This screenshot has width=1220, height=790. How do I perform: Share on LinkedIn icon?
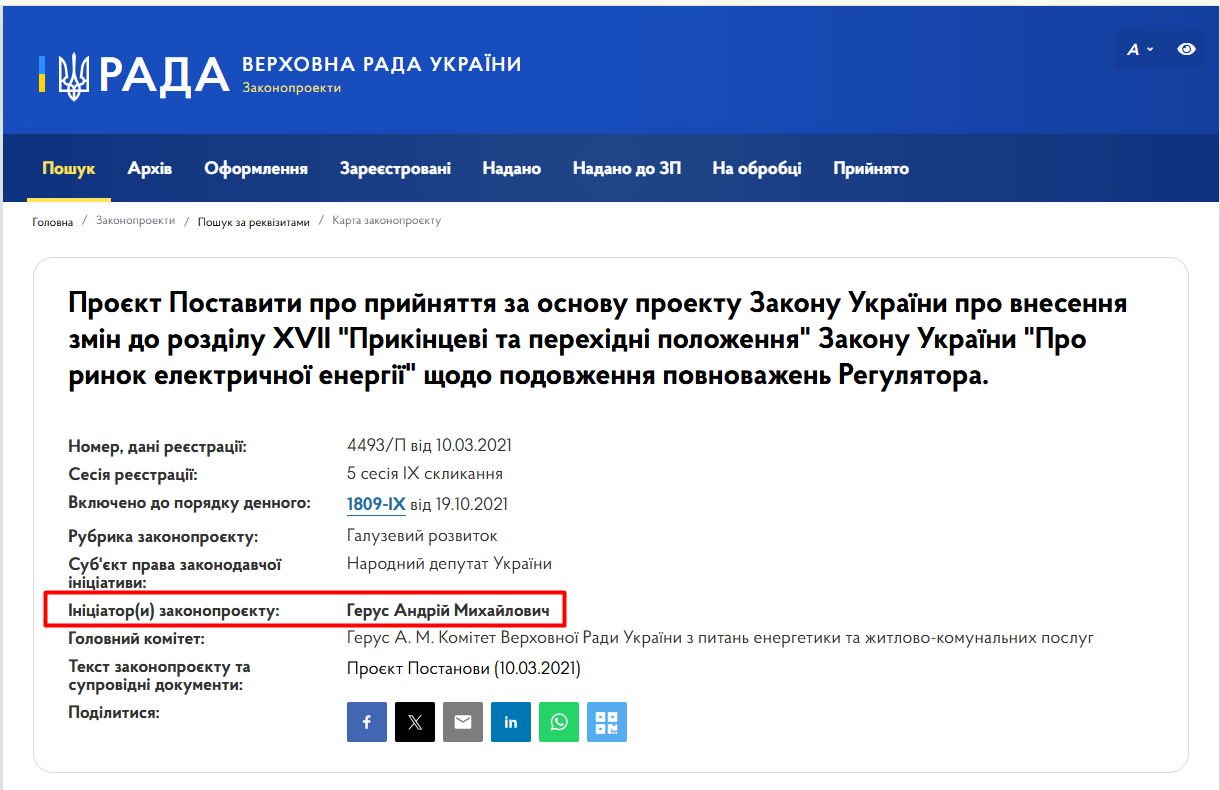pos(511,722)
